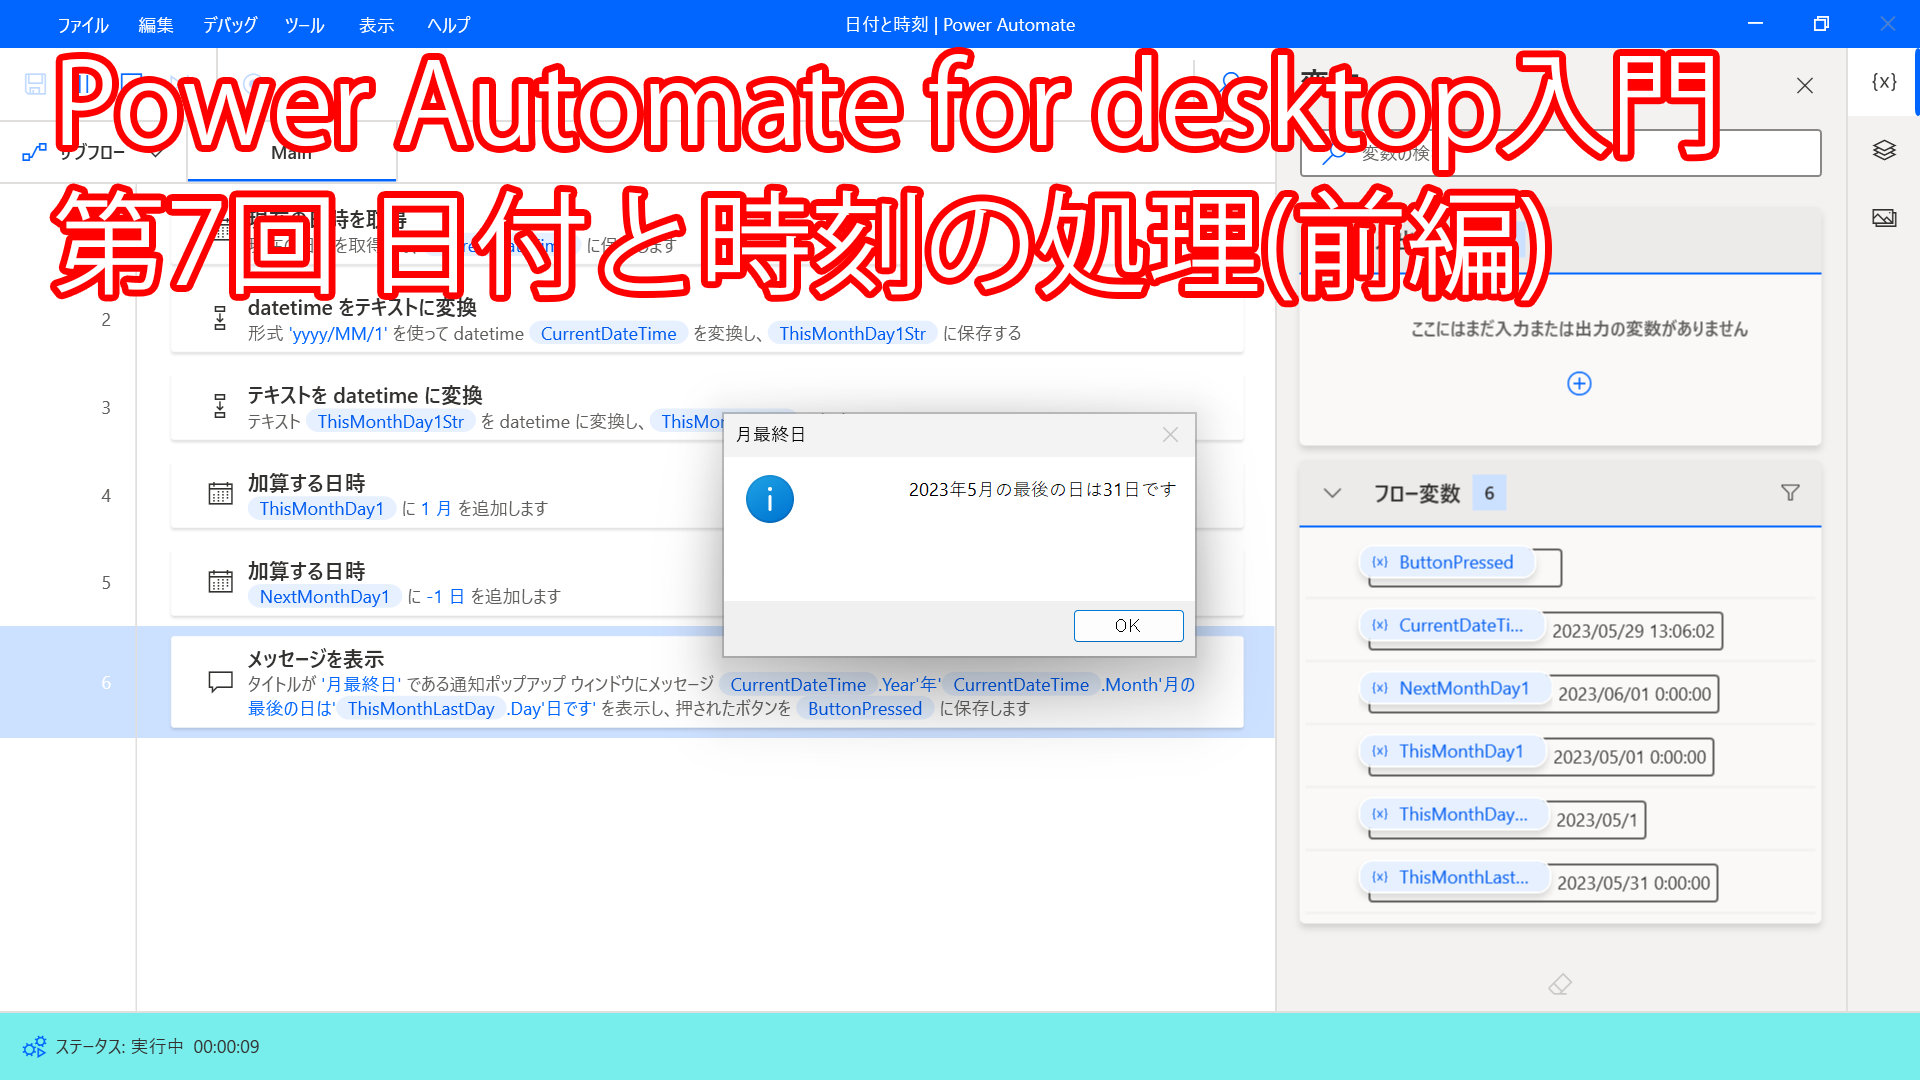Click the speech bubble icon on step 6
Viewport: 1920px width, 1080px height.
coord(220,682)
